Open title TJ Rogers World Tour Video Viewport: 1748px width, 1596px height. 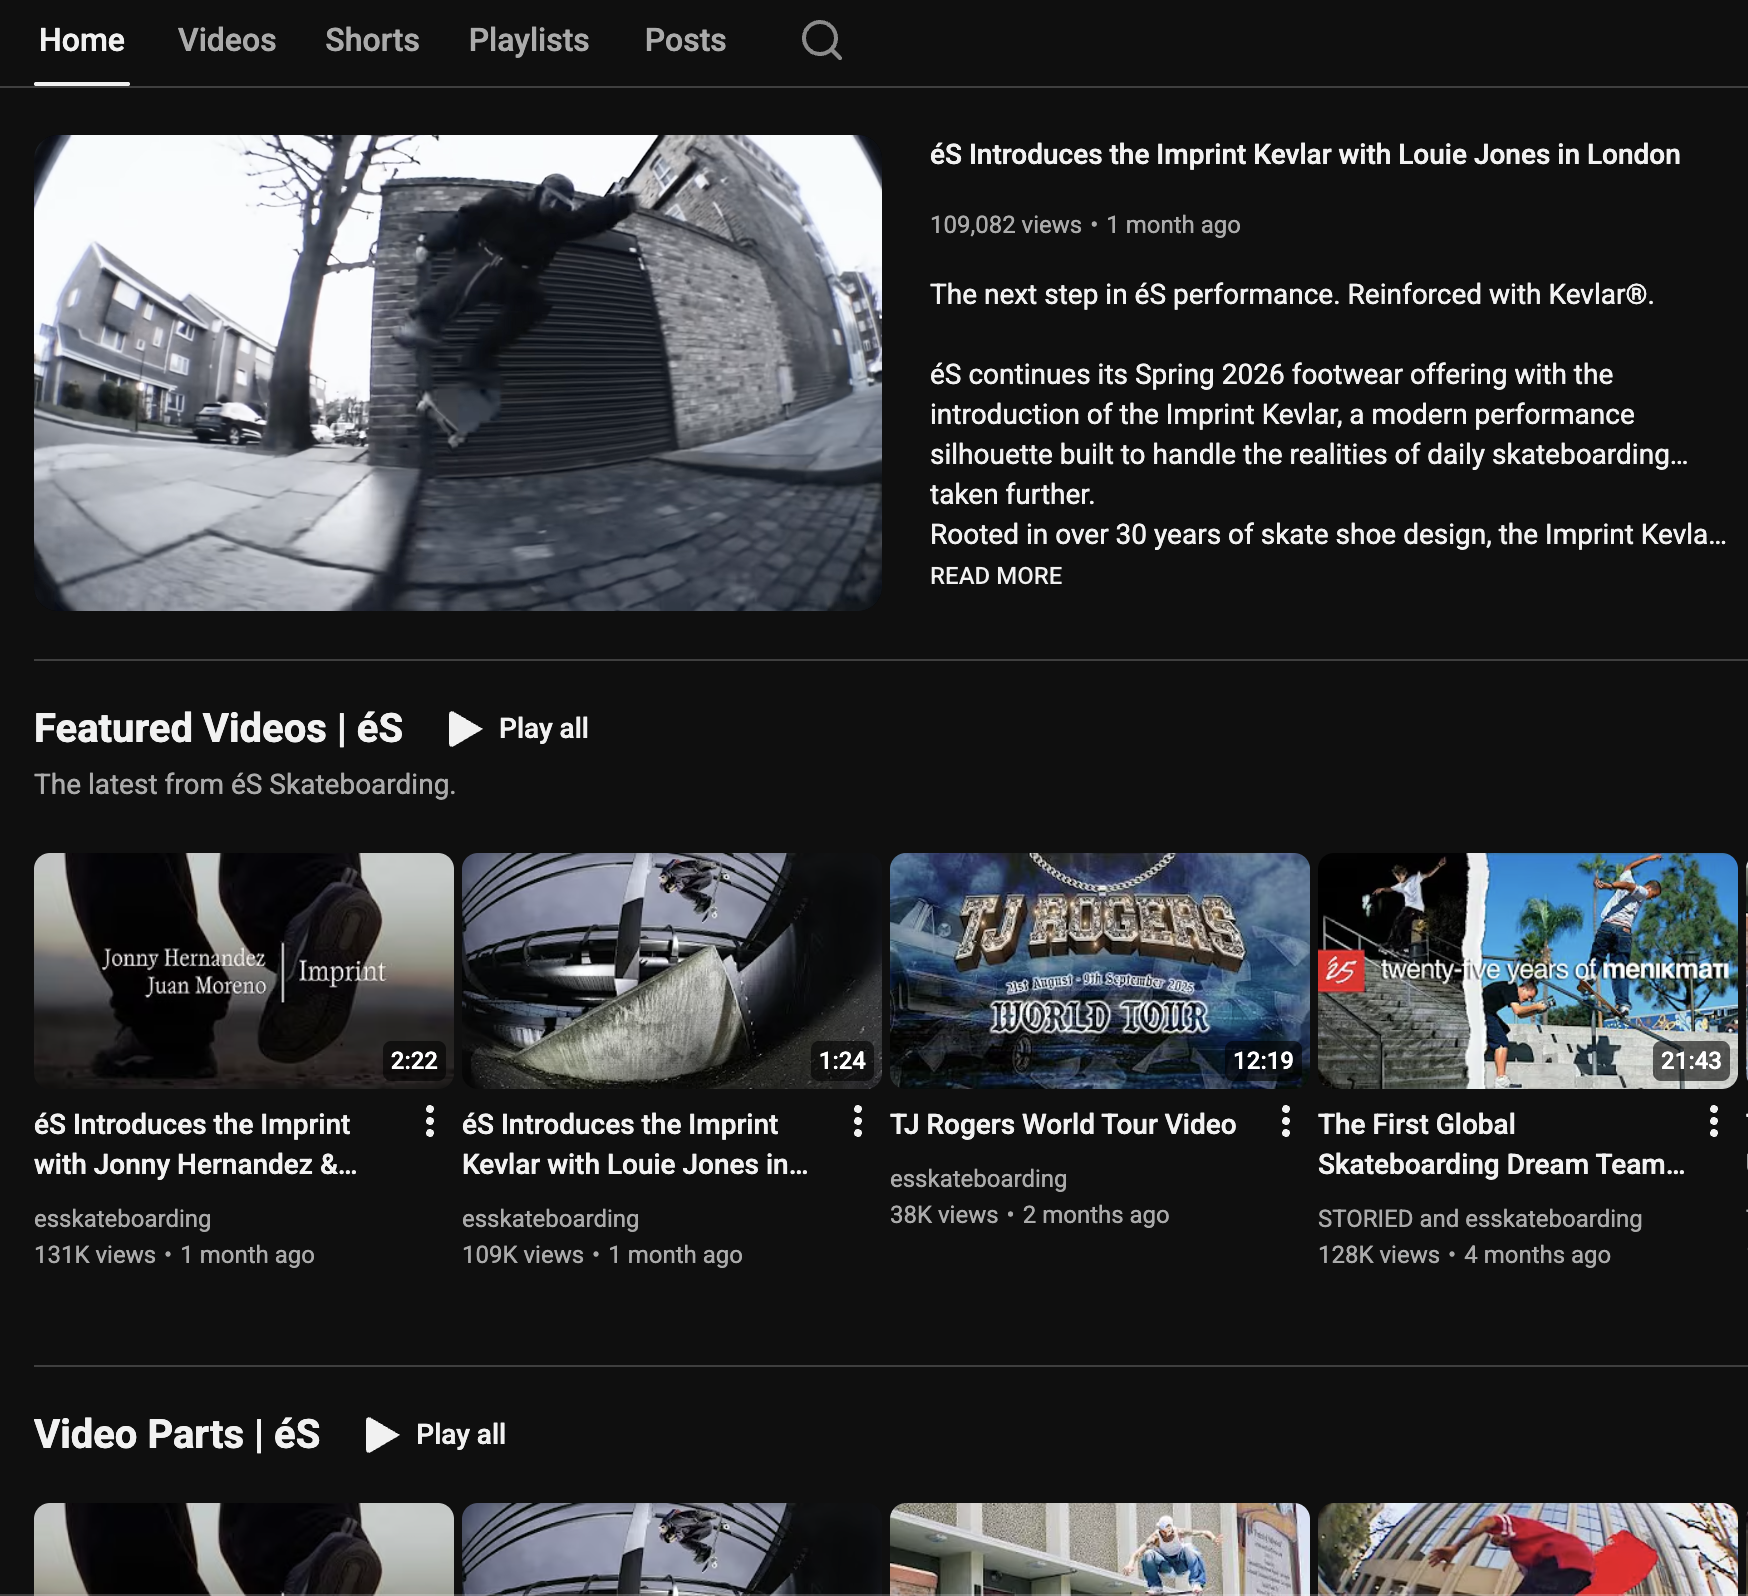tap(1063, 1125)
